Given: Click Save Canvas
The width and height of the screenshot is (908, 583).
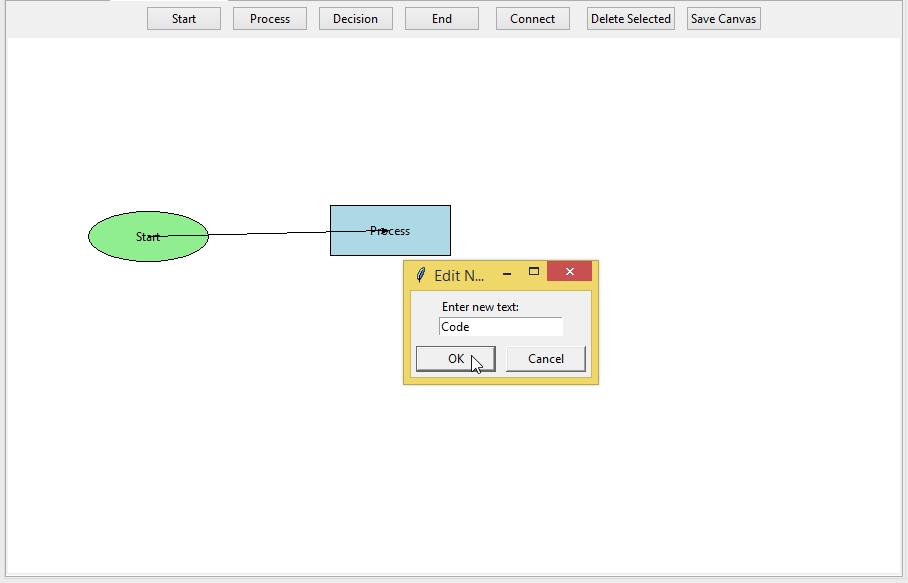Looking at the screenshot, I should [x=724, y=19].
